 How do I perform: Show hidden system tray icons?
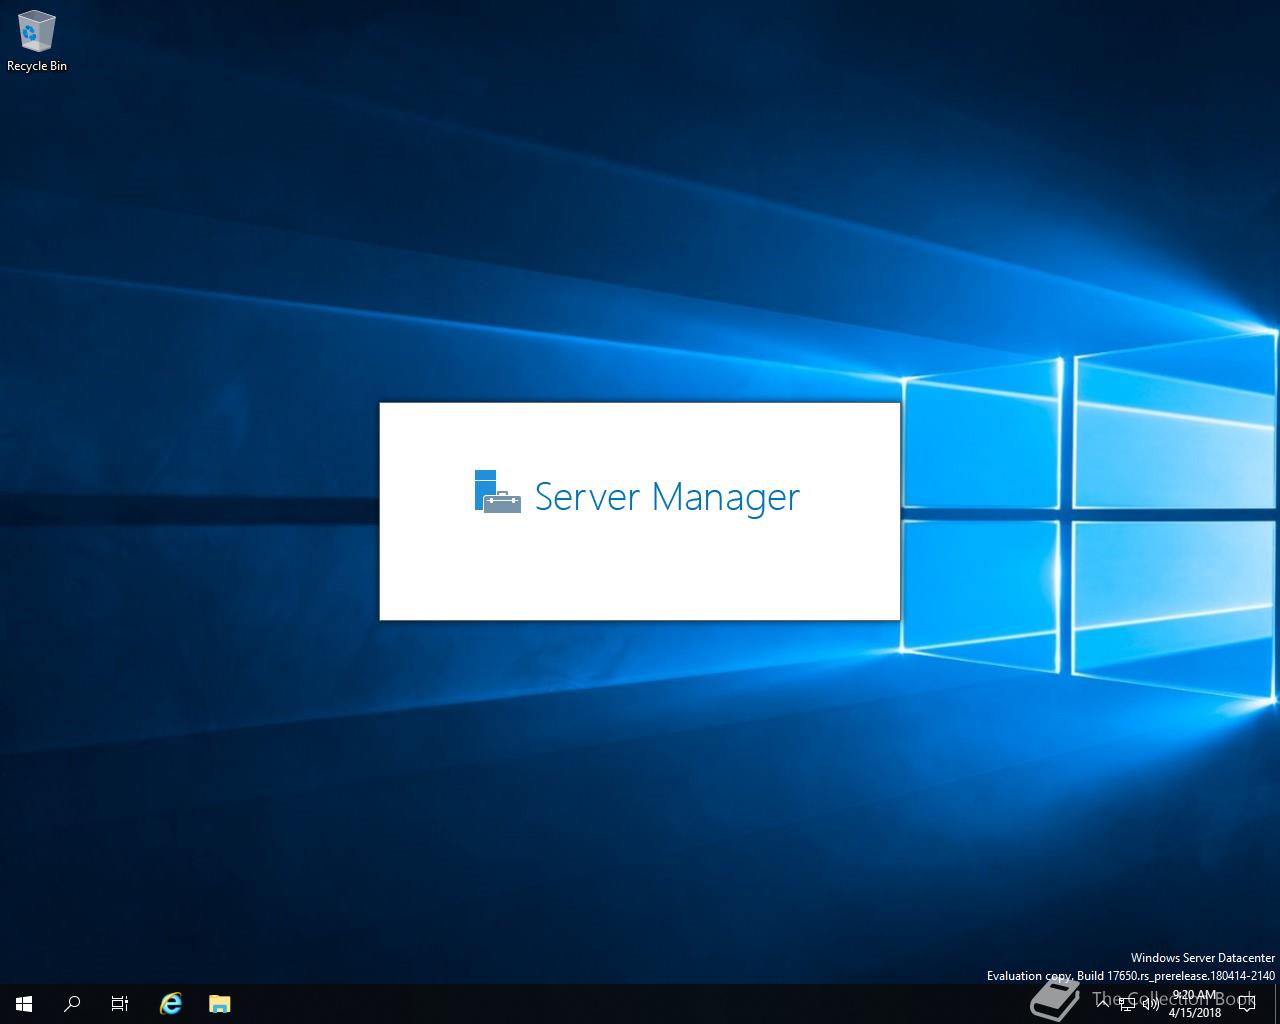click(x=1102, y=1004)
